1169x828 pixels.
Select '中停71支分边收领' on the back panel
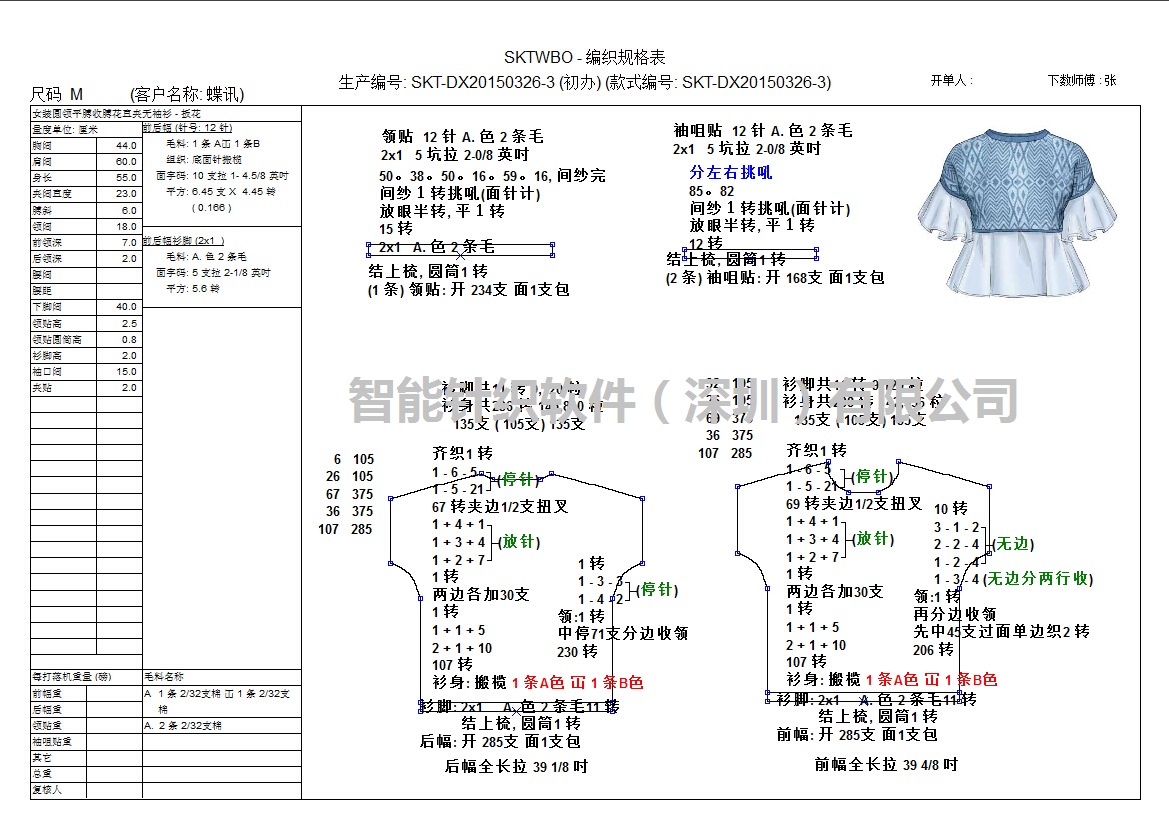click(x=623, y=633)
